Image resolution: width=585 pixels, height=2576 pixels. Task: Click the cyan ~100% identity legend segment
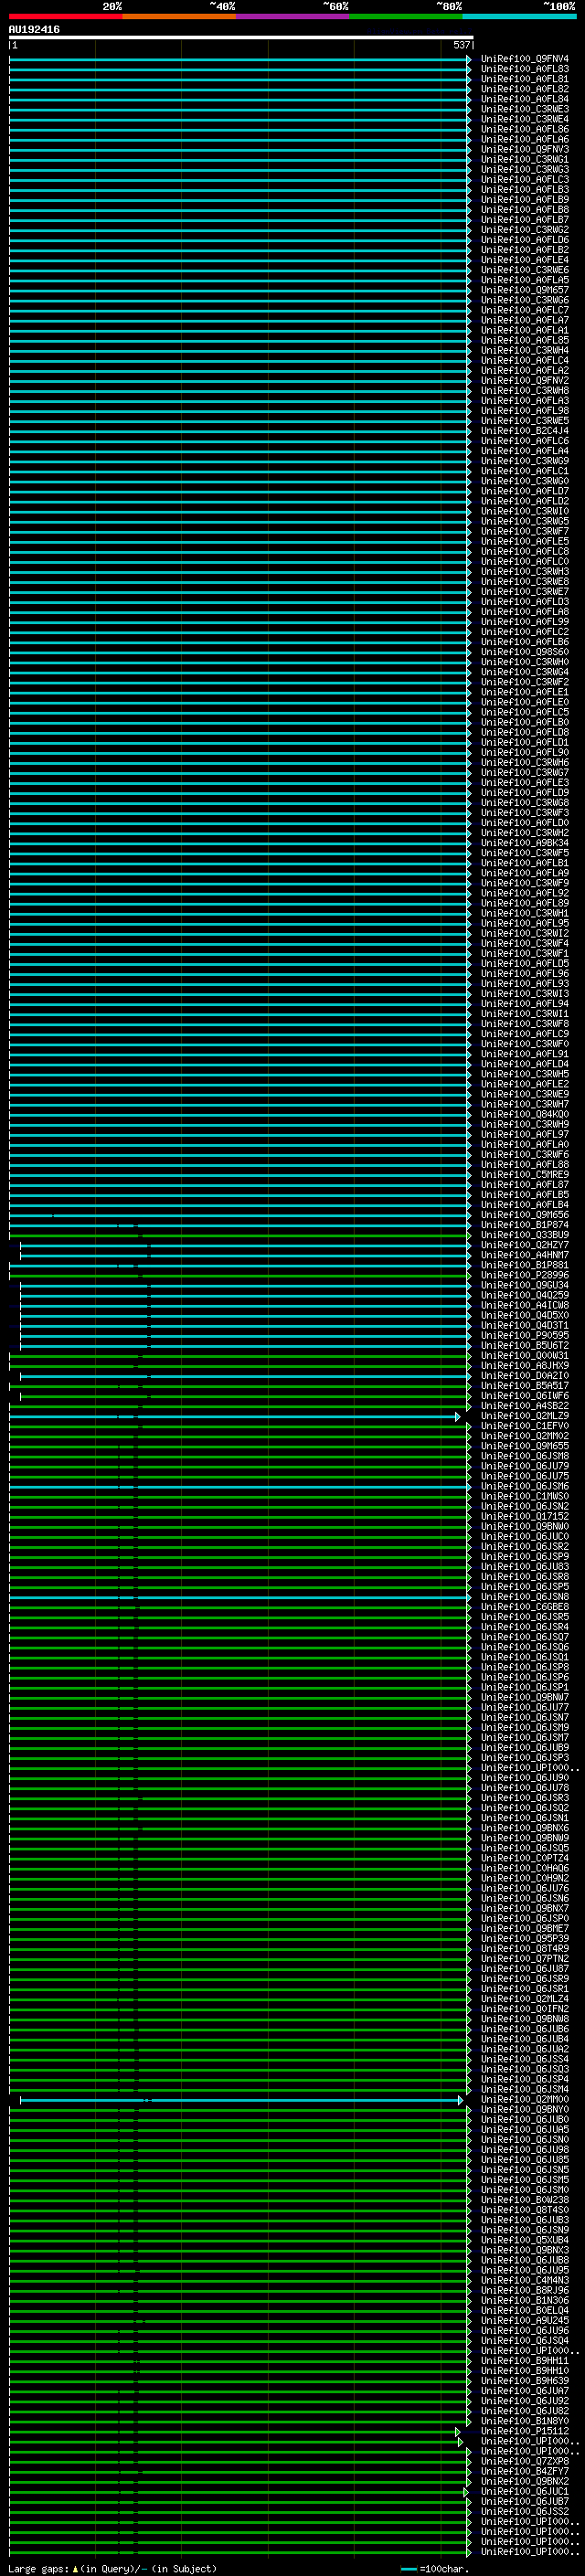pyautogui.click(x=519, y=16)
